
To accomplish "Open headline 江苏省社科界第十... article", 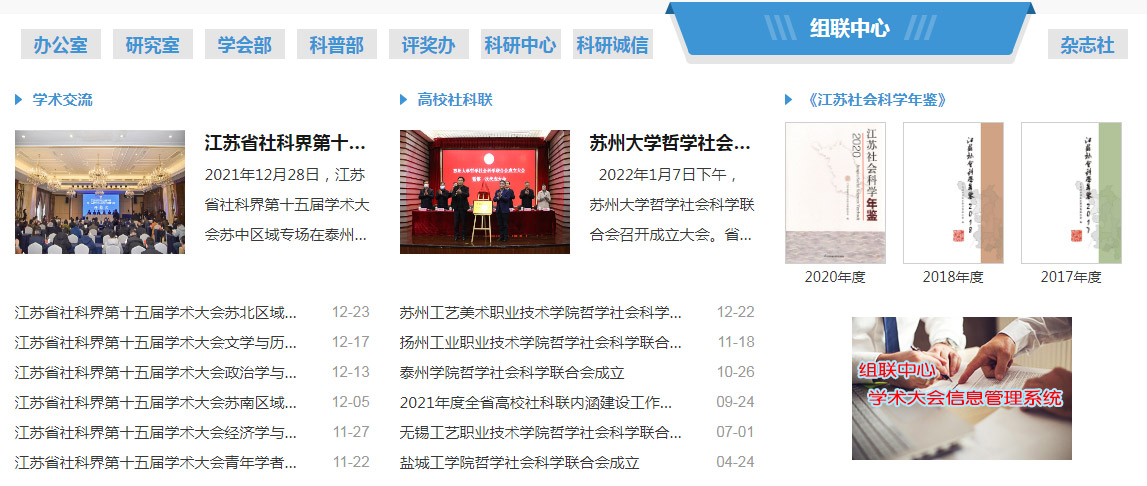I will (285, 142).
